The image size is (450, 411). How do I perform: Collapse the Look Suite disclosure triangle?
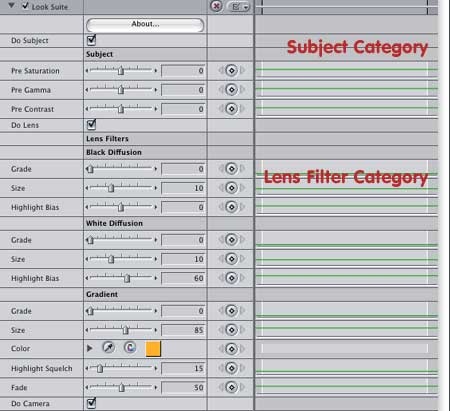coord(12,6)
